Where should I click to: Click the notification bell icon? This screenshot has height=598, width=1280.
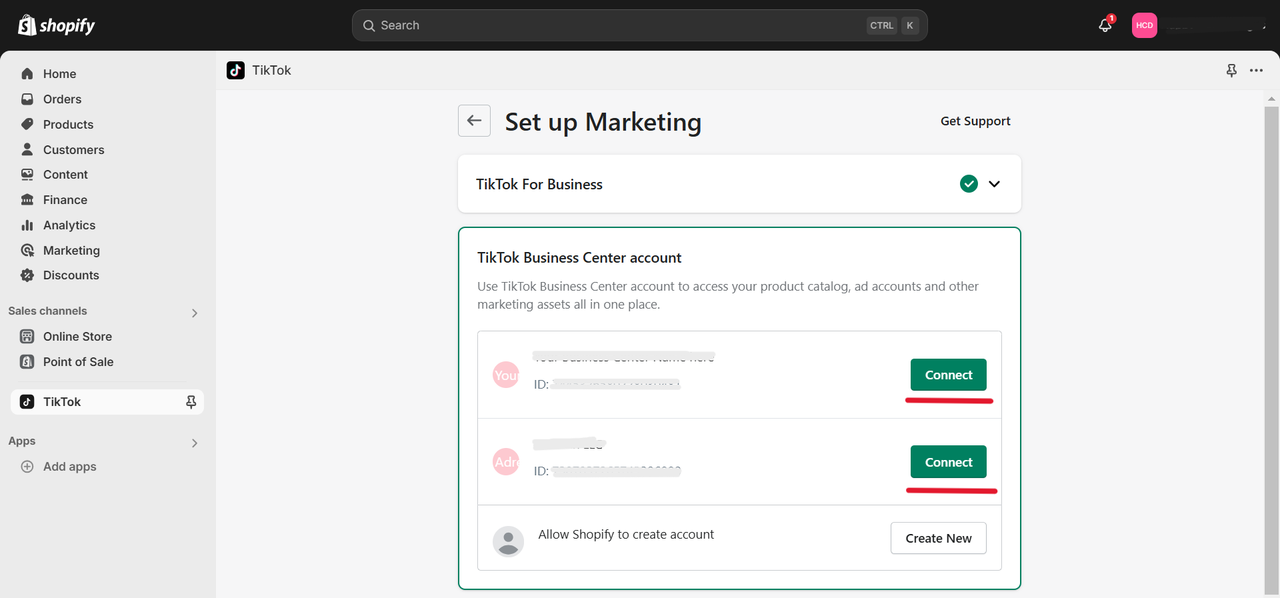1105,26
